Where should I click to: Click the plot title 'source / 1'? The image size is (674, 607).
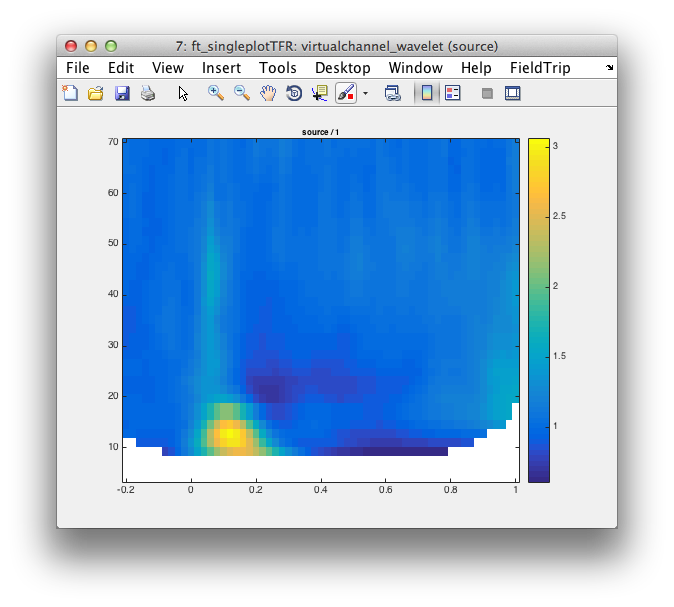[320, 132]
